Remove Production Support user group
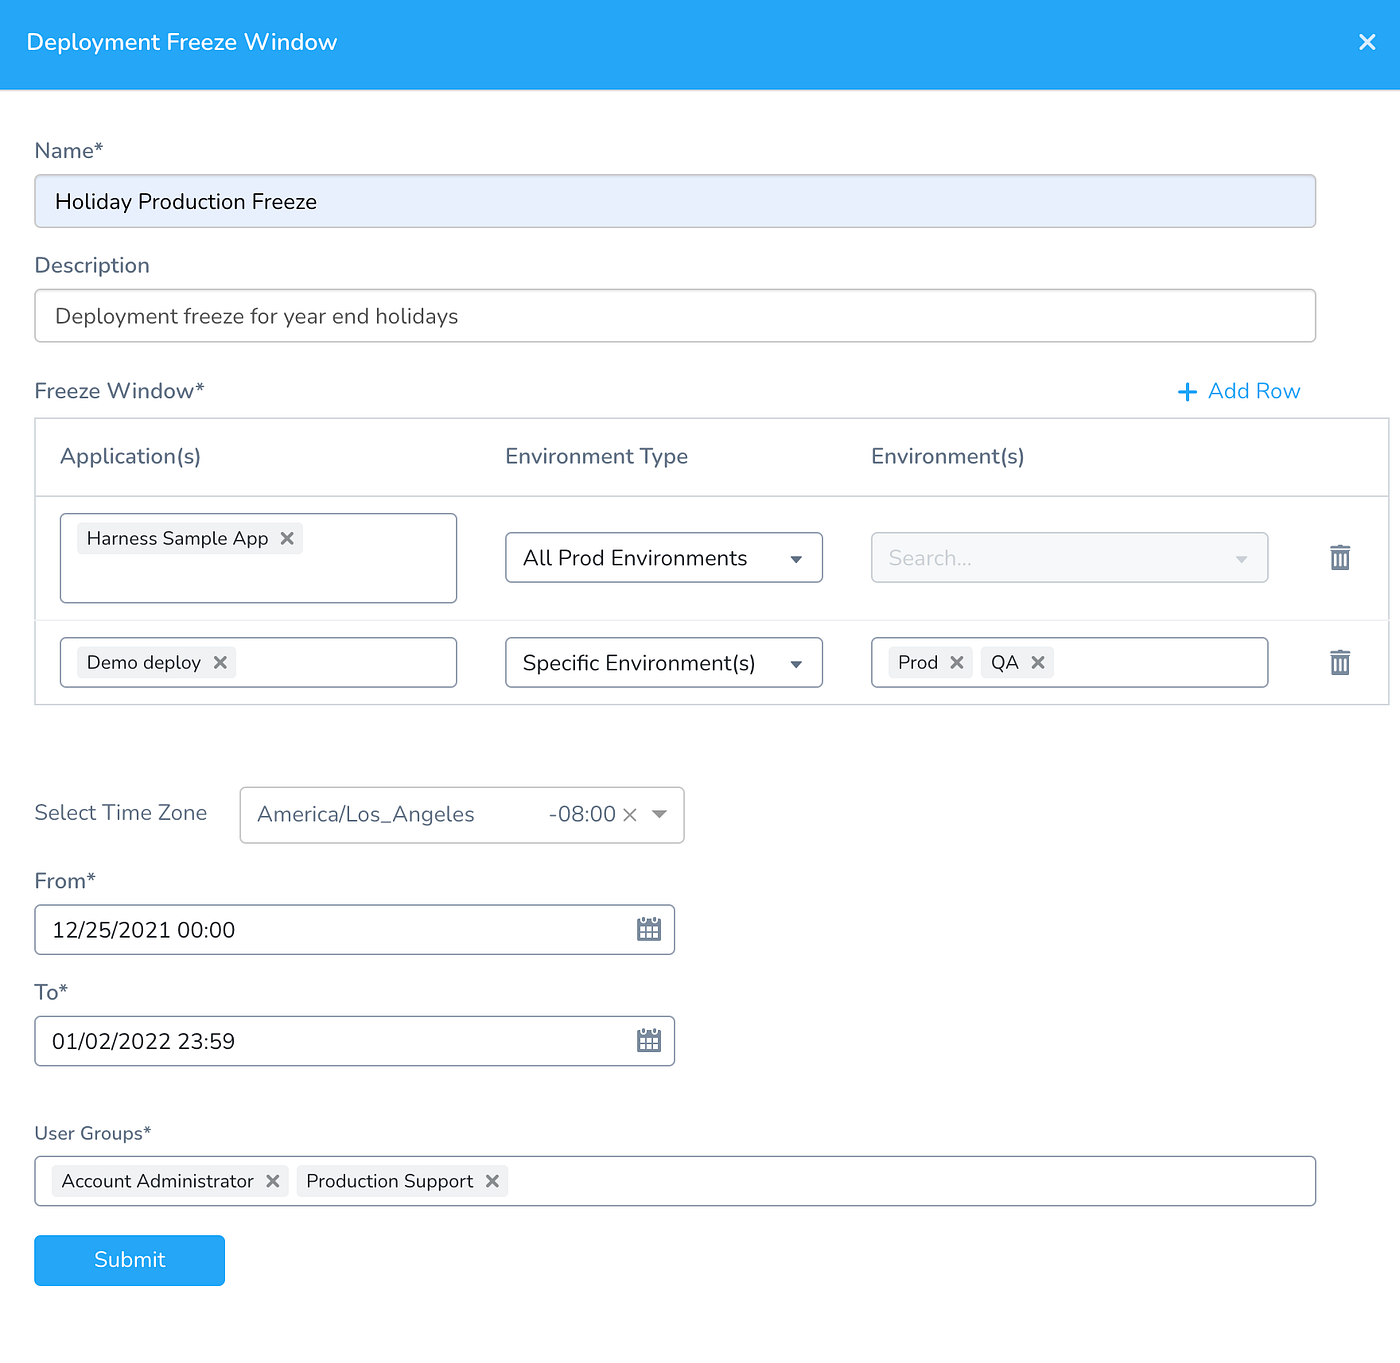The height and width of the screenshot is (1363, 1400). (492, 1181)
